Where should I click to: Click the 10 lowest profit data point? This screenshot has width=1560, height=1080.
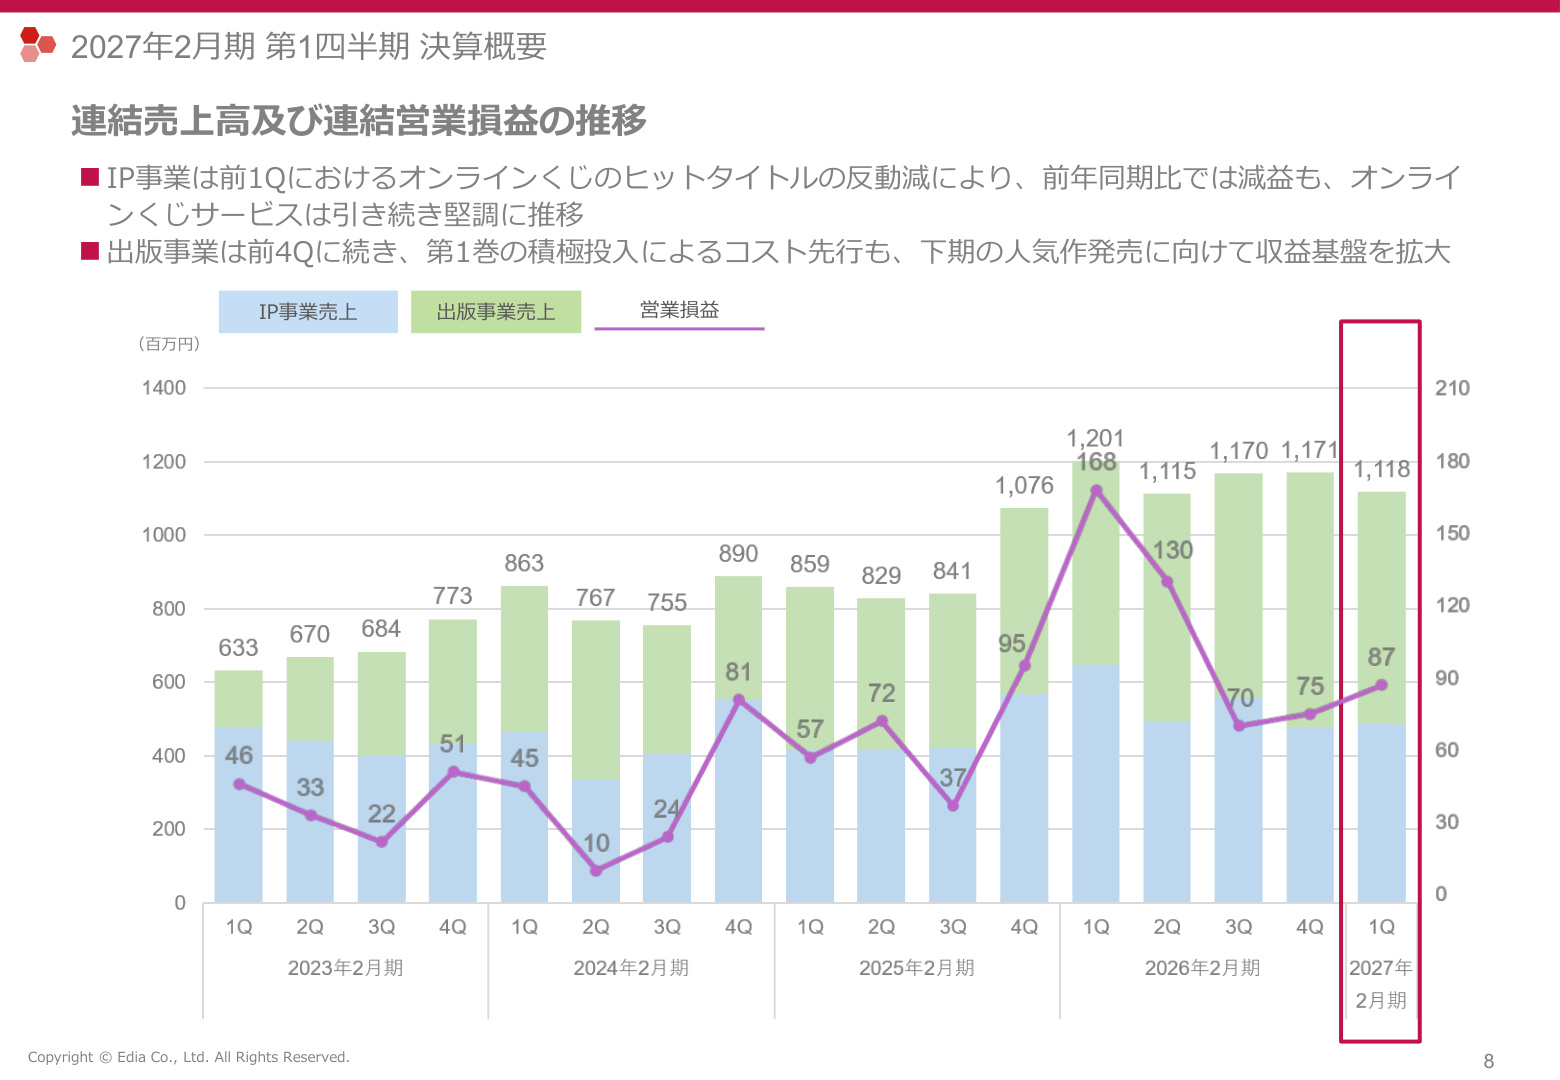(596, 871)
